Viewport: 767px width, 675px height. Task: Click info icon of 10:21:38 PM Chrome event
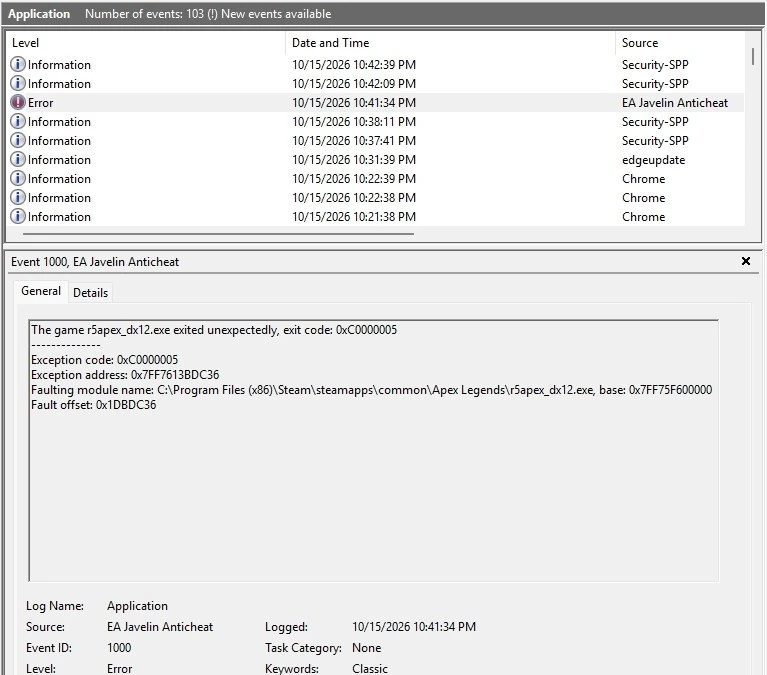[18, 217]
